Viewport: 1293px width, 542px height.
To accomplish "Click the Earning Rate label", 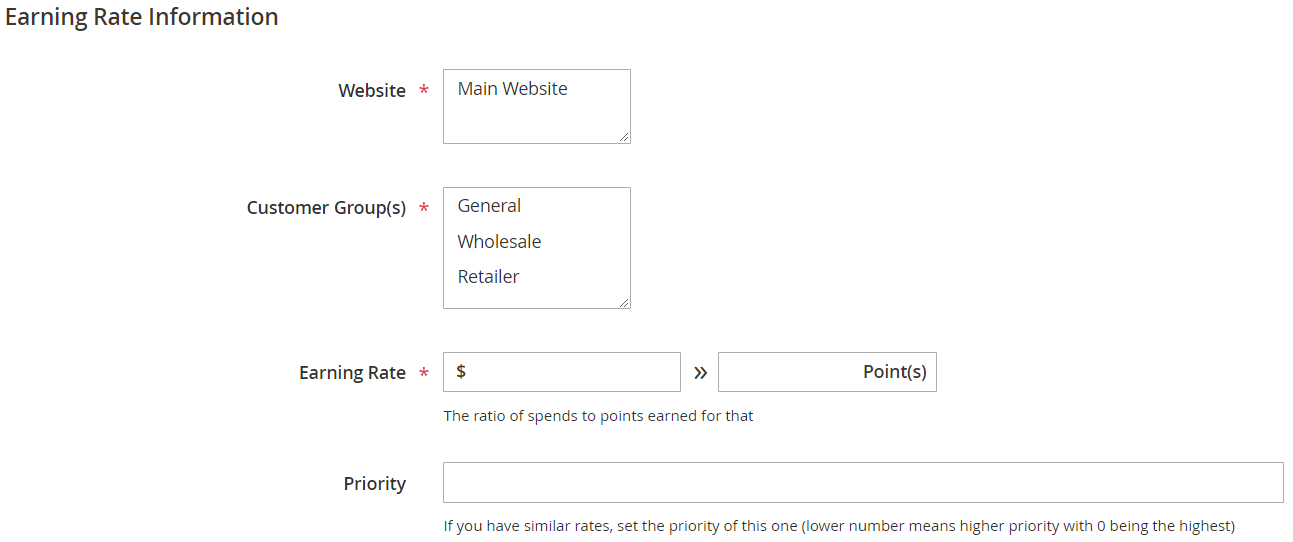I will click(352, 373).
